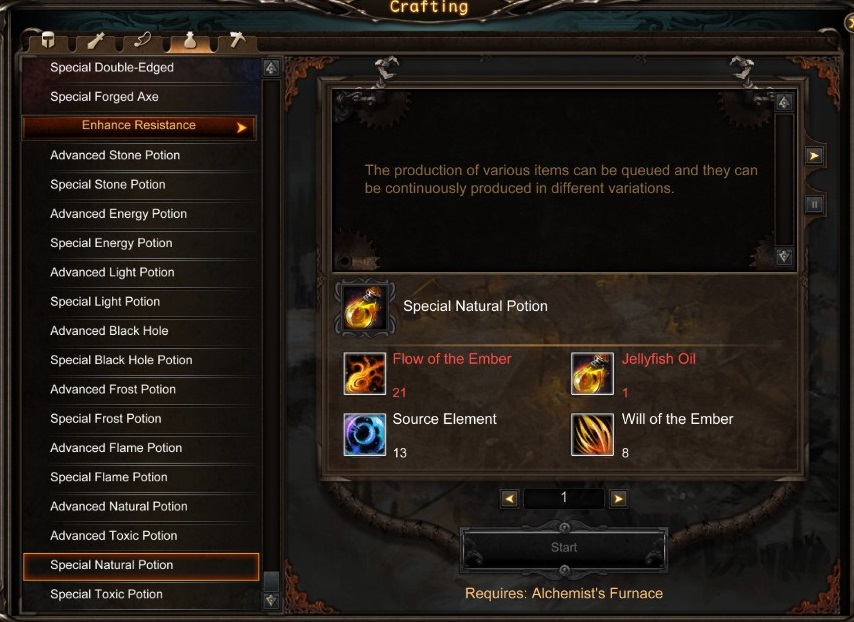Click the Source Element ingredient icon

coord(364,434)
